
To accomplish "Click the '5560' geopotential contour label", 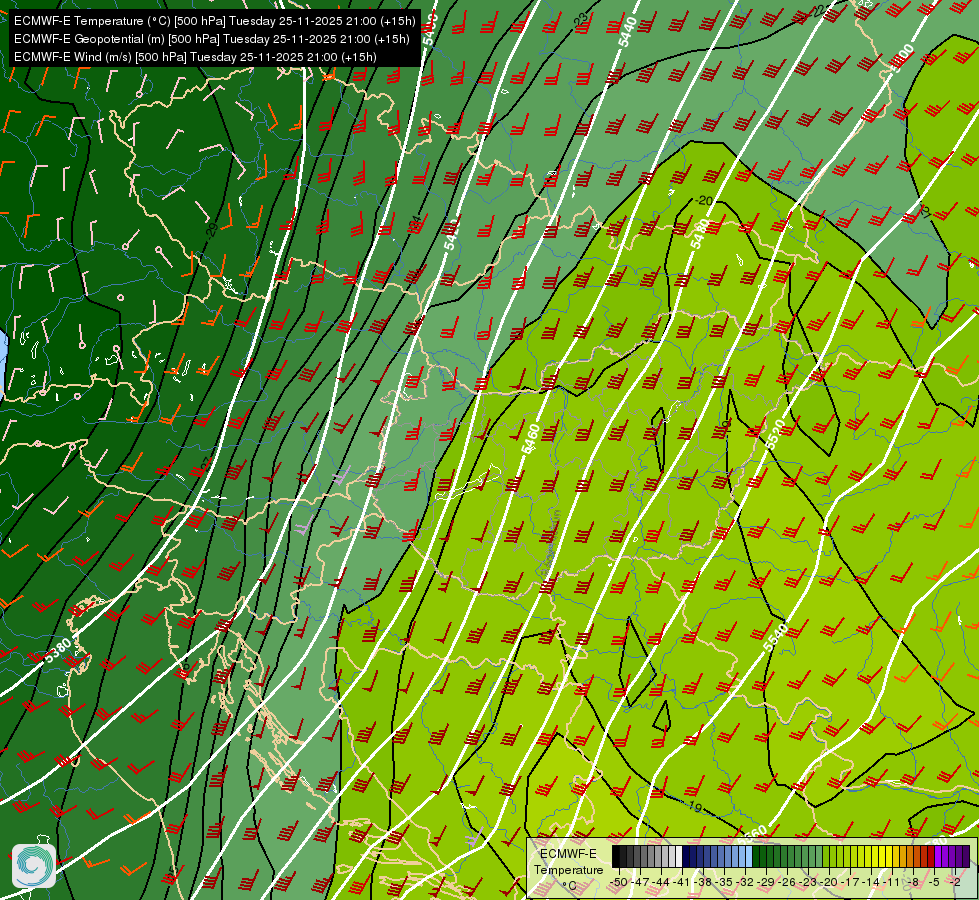I will click(x=752, y=834).
